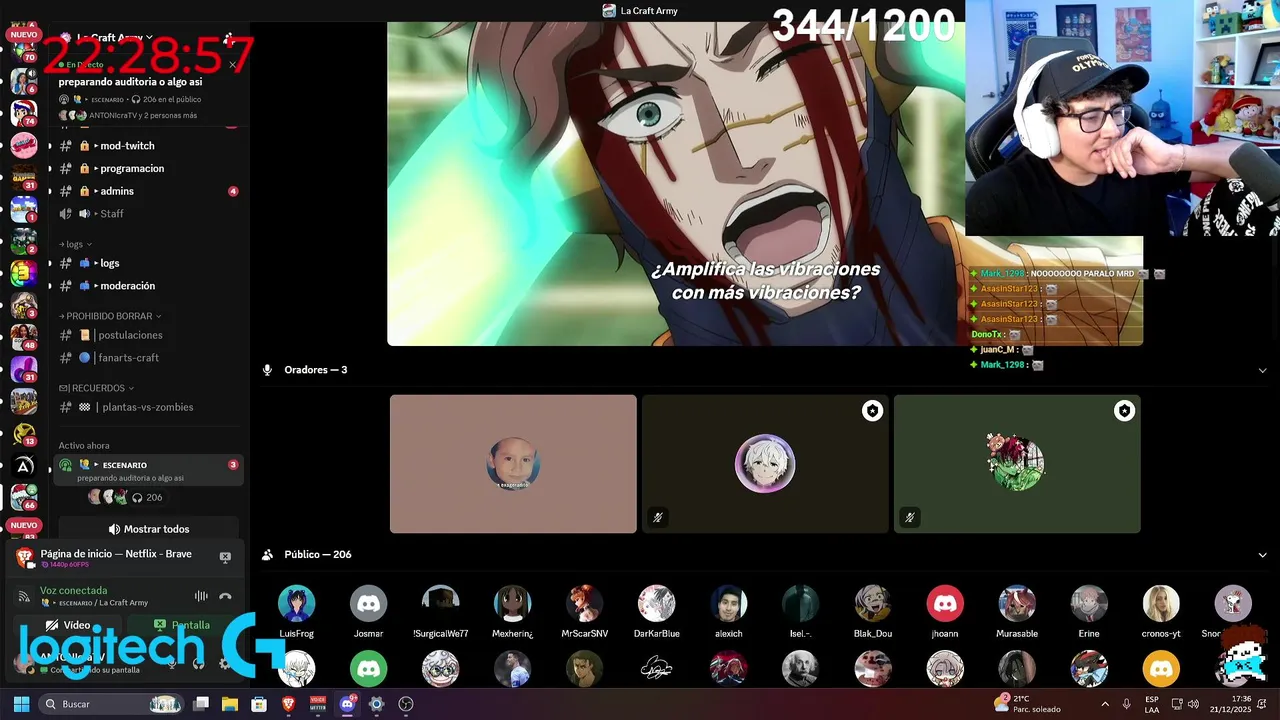Open the plantas-vs-zombies channel
Viewport: 1280px width, 720px height.
[x=147, y=407]
